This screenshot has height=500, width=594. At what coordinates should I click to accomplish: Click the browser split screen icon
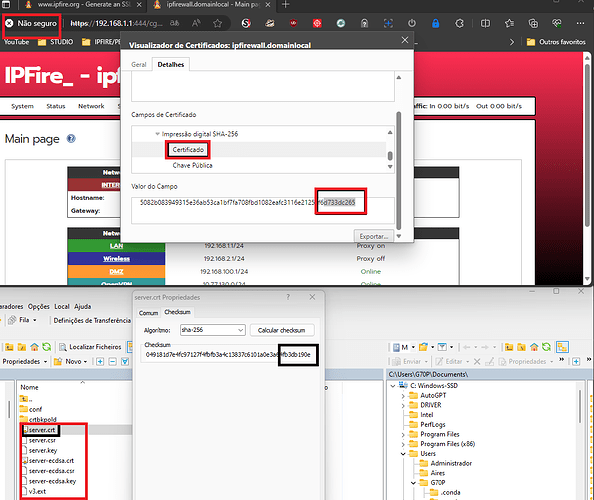[485, 23]
